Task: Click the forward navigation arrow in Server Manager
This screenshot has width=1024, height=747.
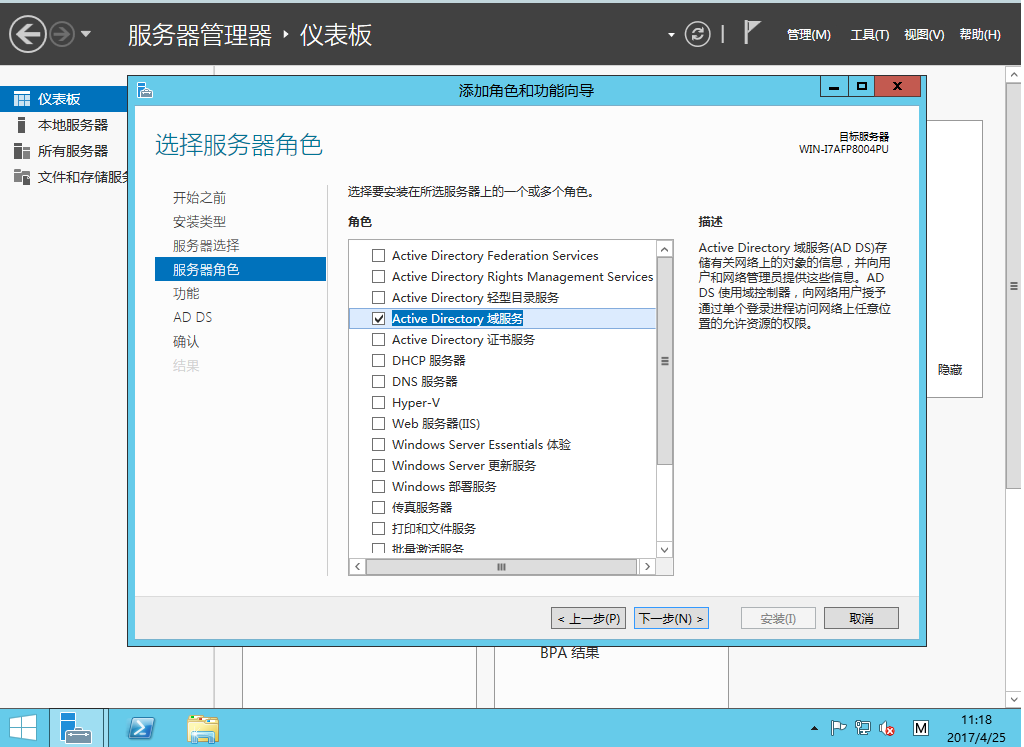Action: 63,34
